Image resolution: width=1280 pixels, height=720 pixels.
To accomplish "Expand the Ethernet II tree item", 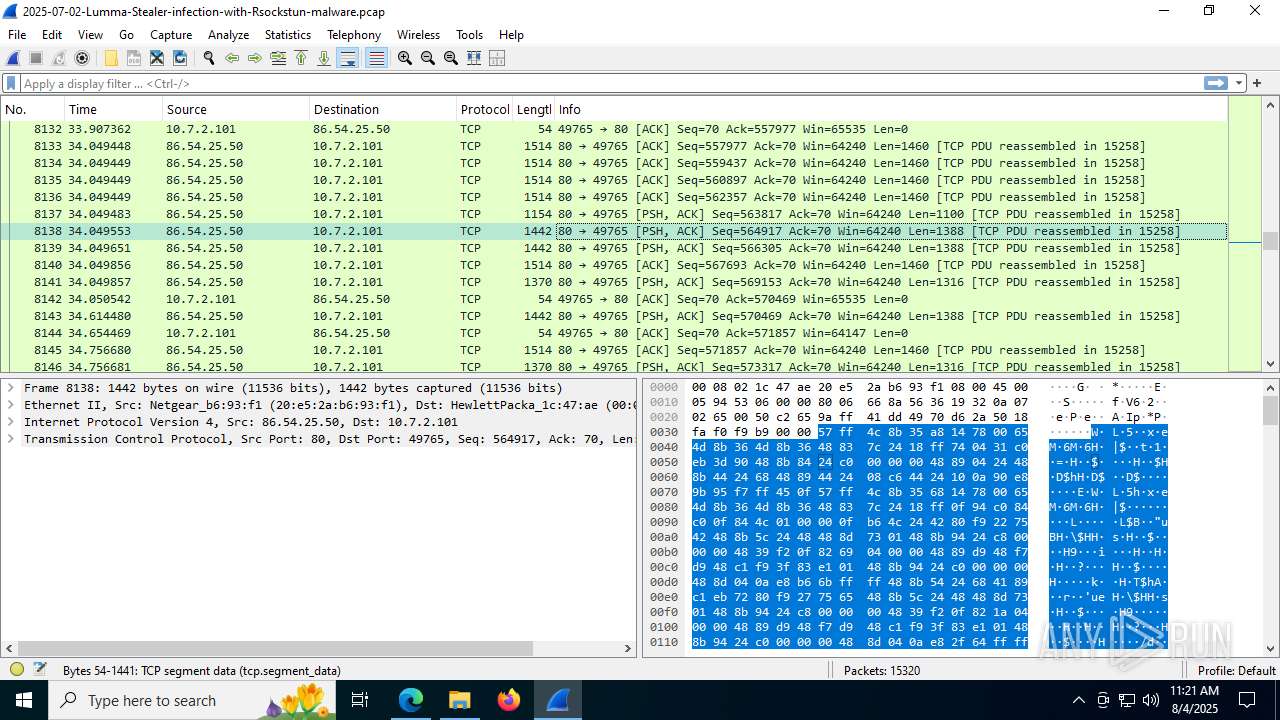I will point(10,405).
